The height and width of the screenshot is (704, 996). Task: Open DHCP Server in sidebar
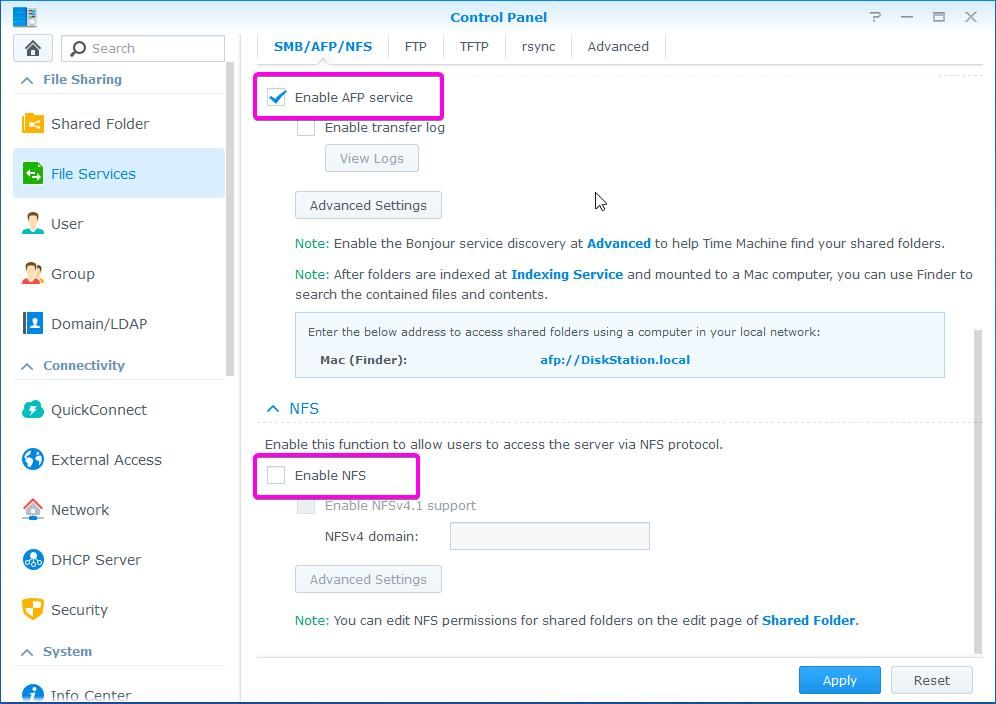tap(119, 560)
